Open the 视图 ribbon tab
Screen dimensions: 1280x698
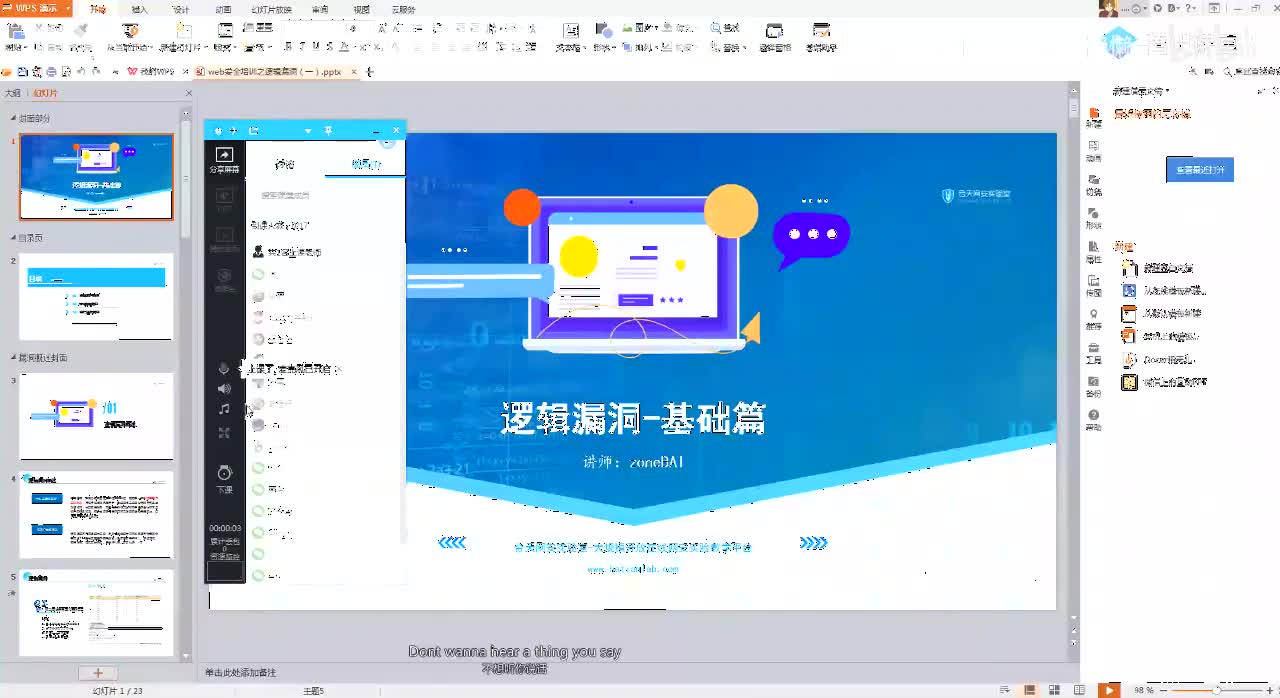[362, 9]
